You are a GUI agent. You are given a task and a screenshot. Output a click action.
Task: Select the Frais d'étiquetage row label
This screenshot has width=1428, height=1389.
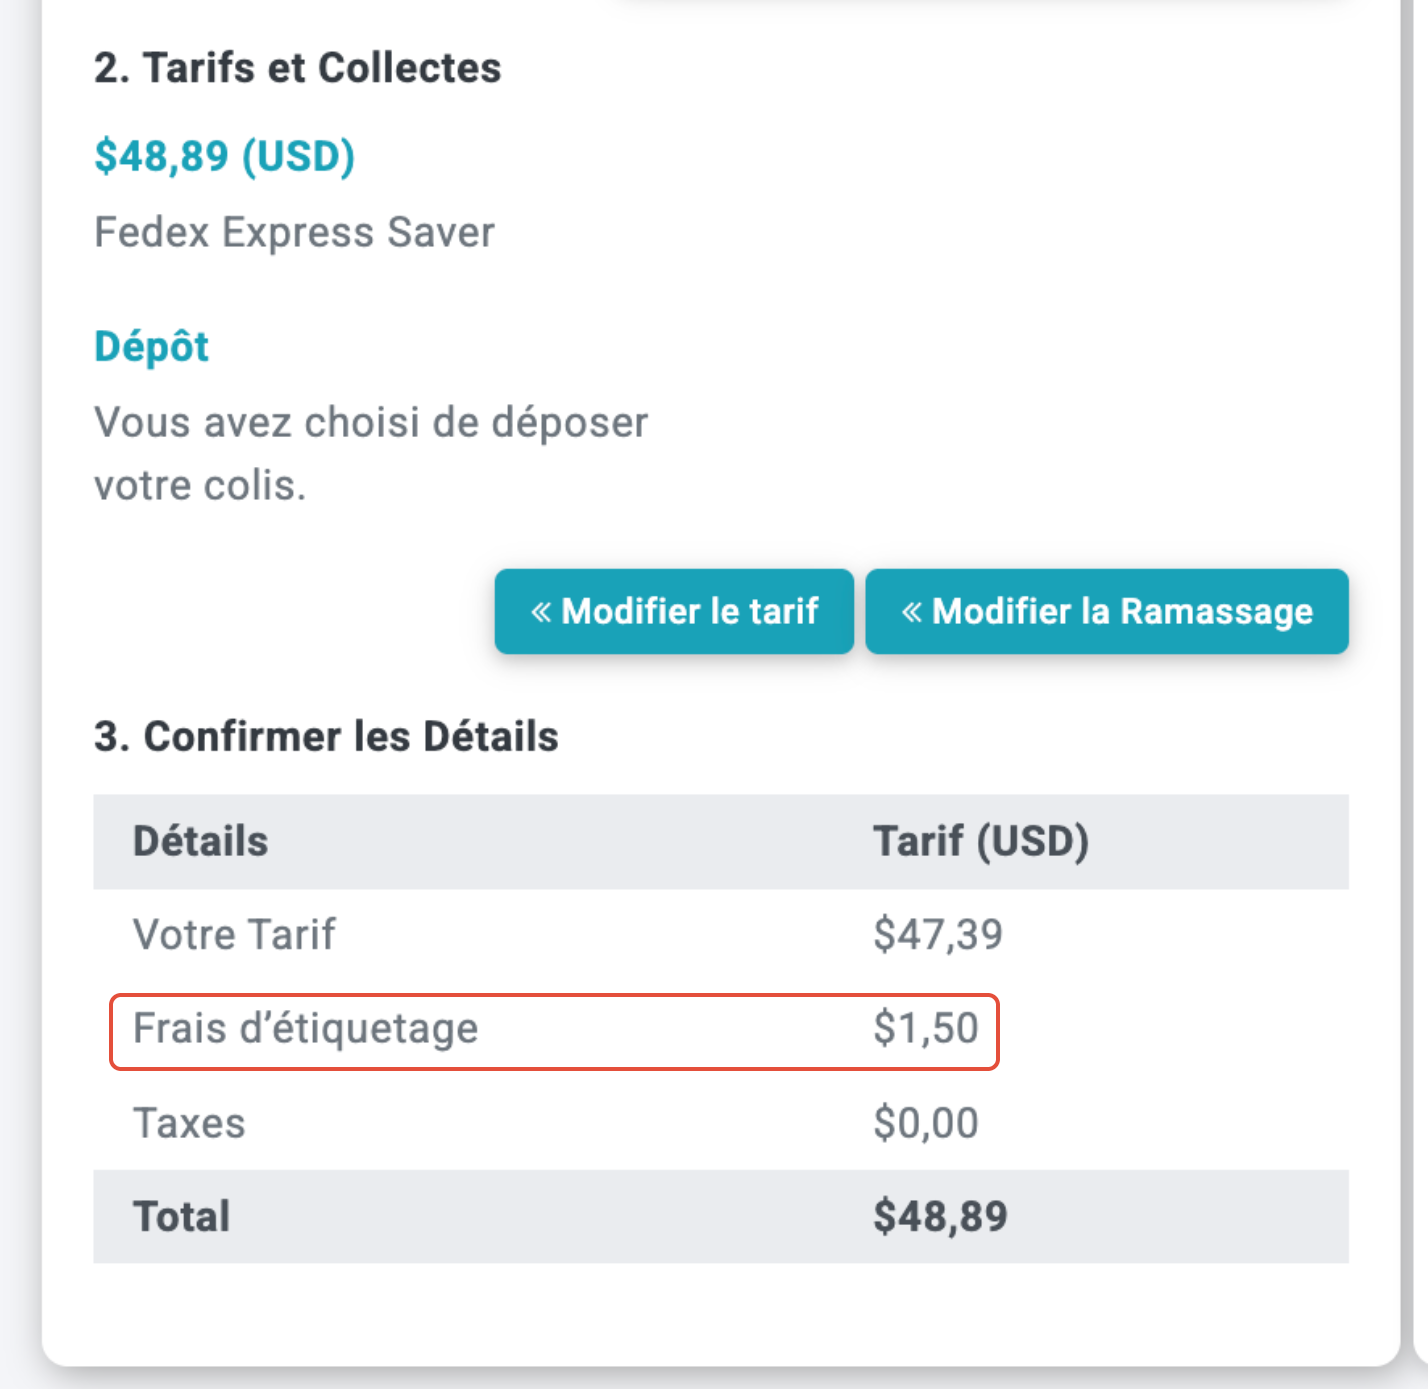tap(305, 1029)
